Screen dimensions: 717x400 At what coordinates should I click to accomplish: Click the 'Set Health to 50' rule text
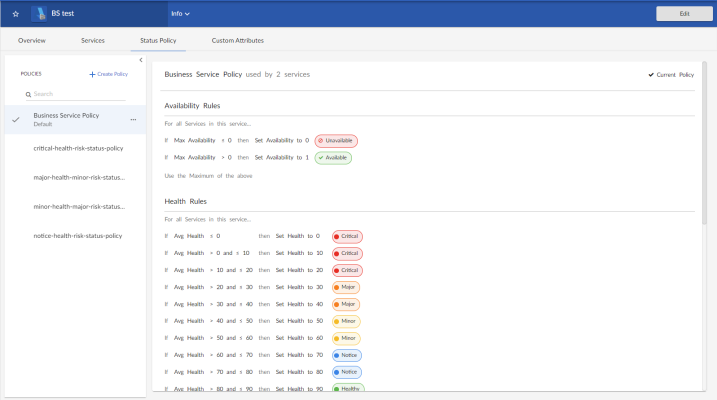pyautogui.click(x=299, y=321)
